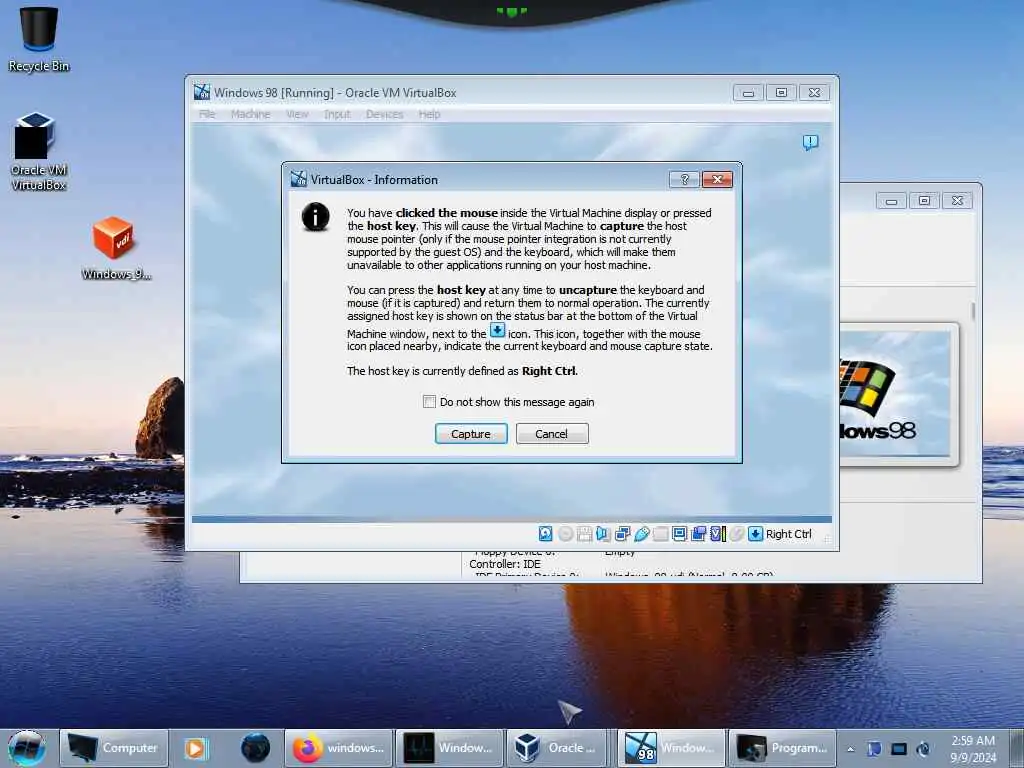Click the audio status bar icon
Screen dimensions: 1024x768
click(x=603, y=534)
